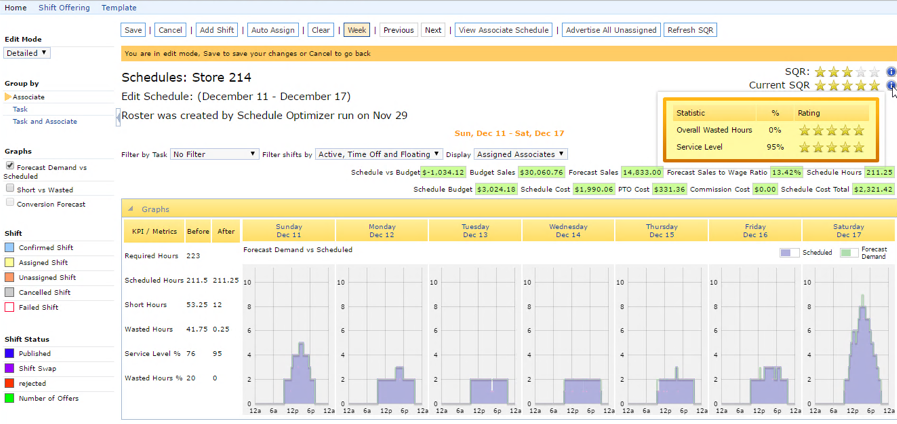Go to Next week
897x424 pixels.
(433, 30)
